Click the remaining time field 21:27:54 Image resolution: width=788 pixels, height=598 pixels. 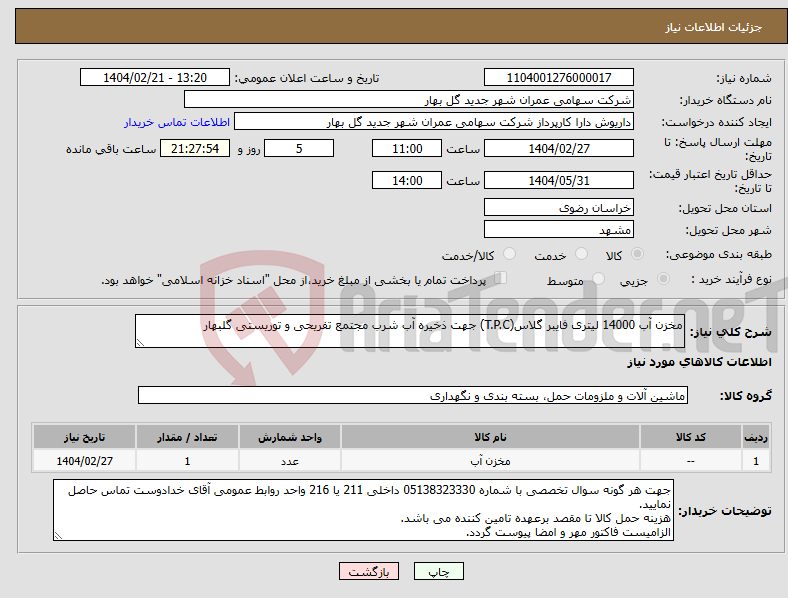click(x=195, y=149)
